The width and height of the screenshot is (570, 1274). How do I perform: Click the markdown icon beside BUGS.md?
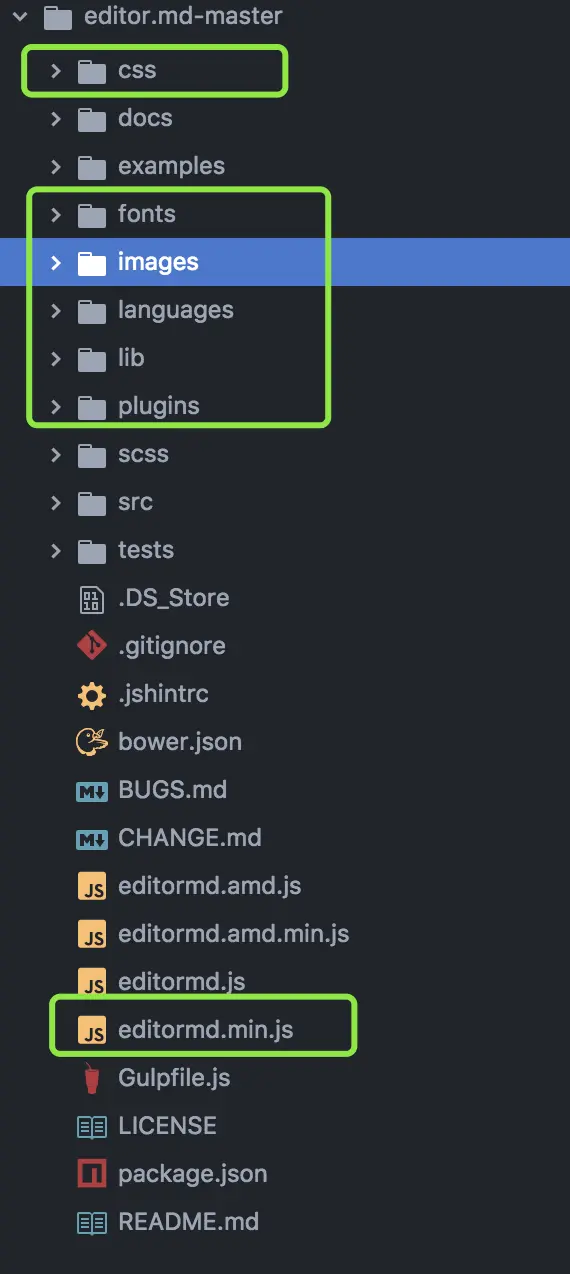[91, 790]
